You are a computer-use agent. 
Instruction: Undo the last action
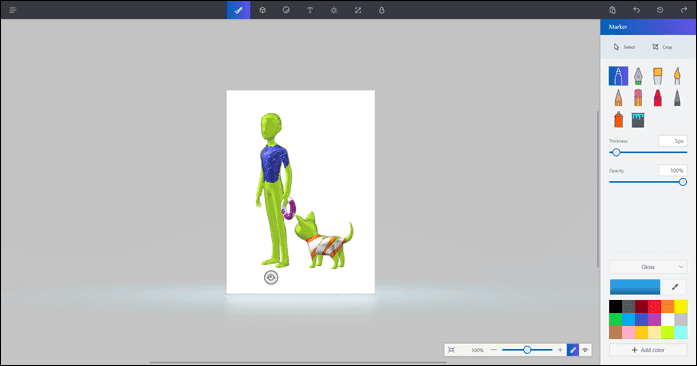636,10
